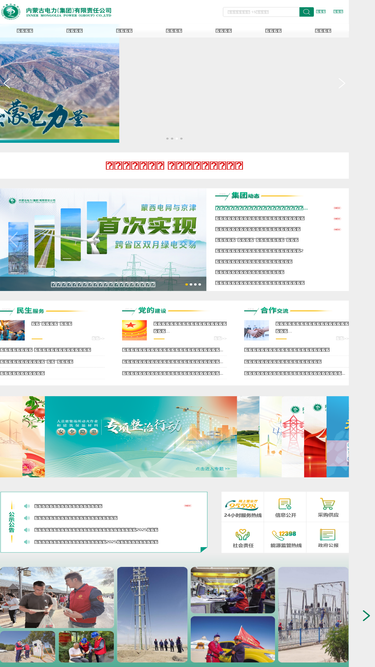The height and width of the screenshot is (667, 375).
Task: Show the previous hero banner slide
Action: coord(7,83)
